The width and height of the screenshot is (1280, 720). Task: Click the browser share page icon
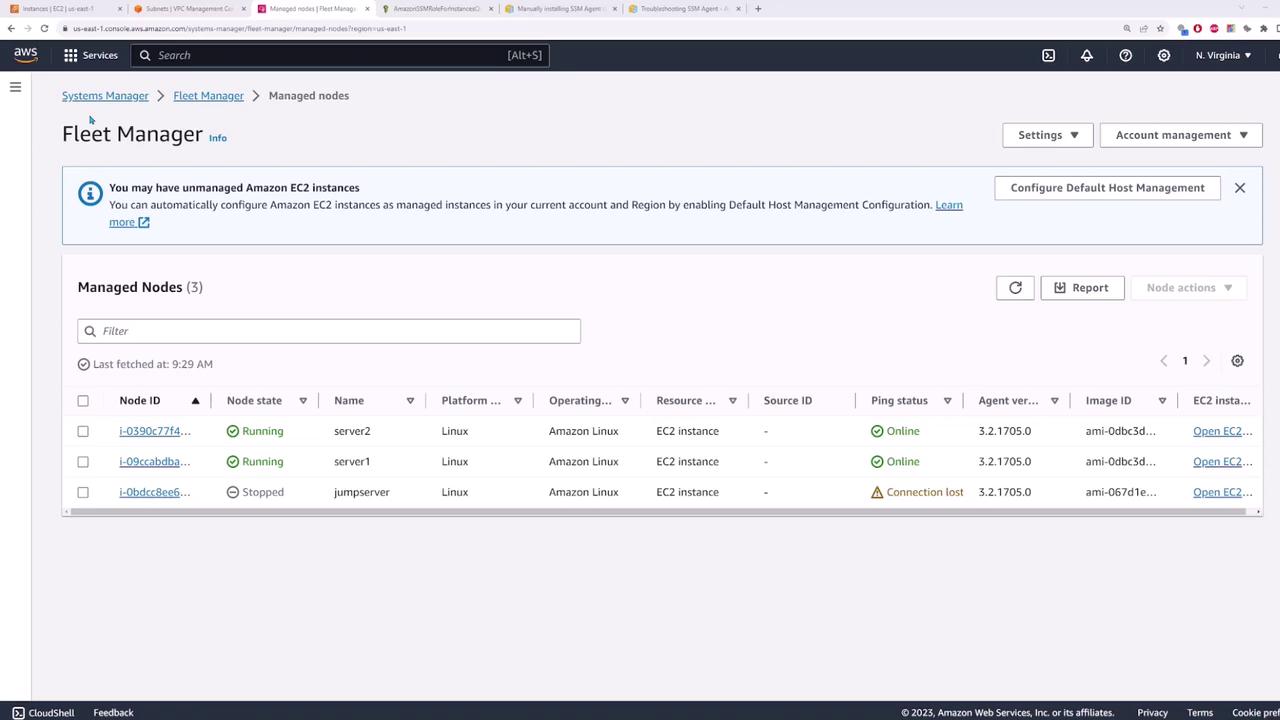click(x=1143, y=28)
